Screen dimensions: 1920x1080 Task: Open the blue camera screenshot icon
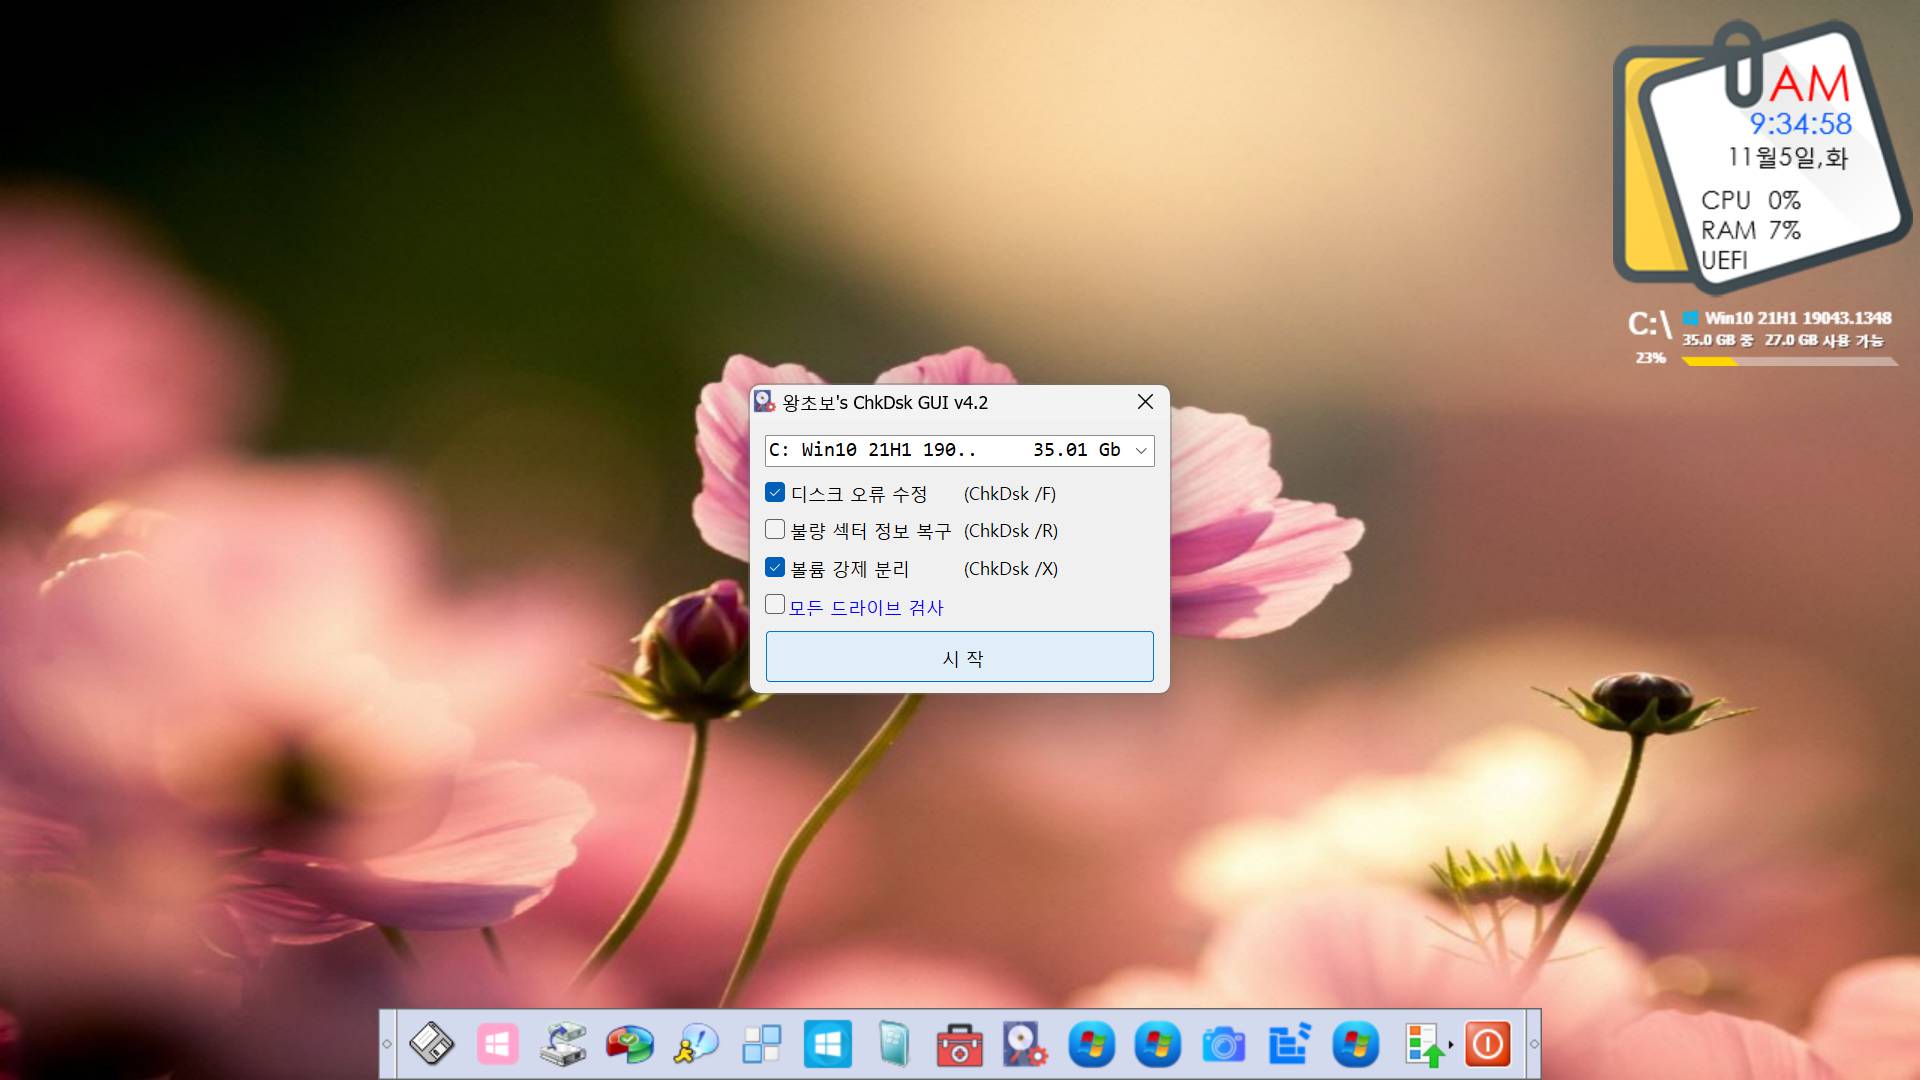(1223, 1045)
